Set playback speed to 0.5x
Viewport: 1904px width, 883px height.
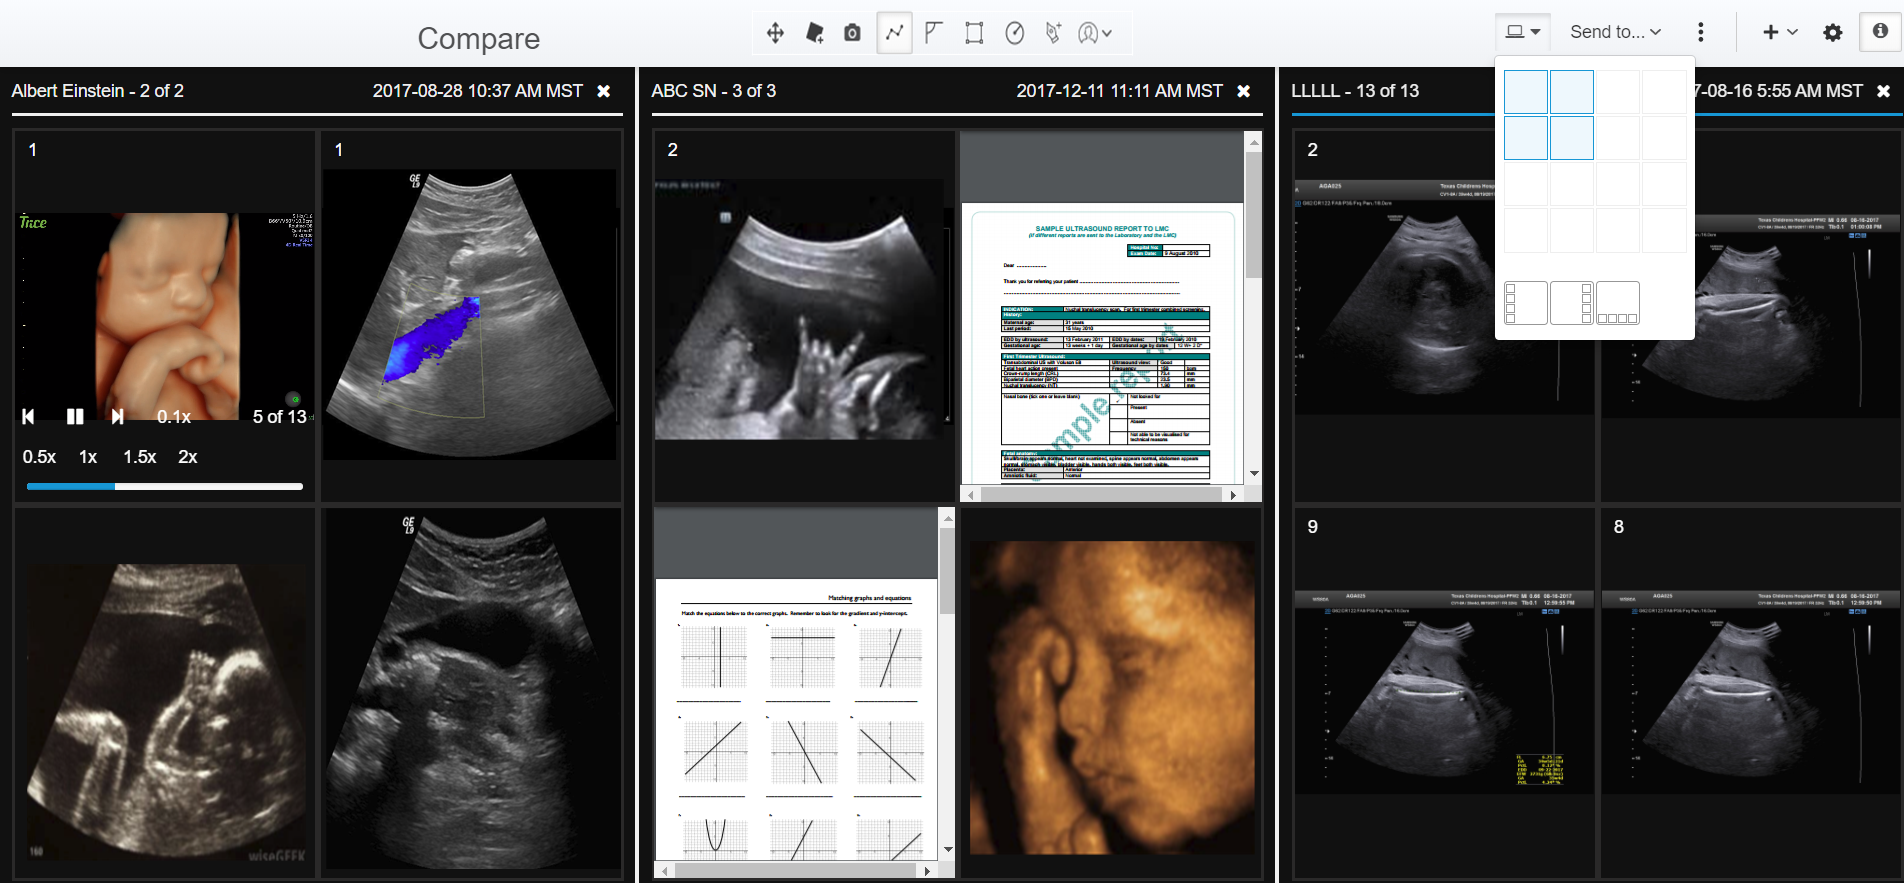coord(39,457)
